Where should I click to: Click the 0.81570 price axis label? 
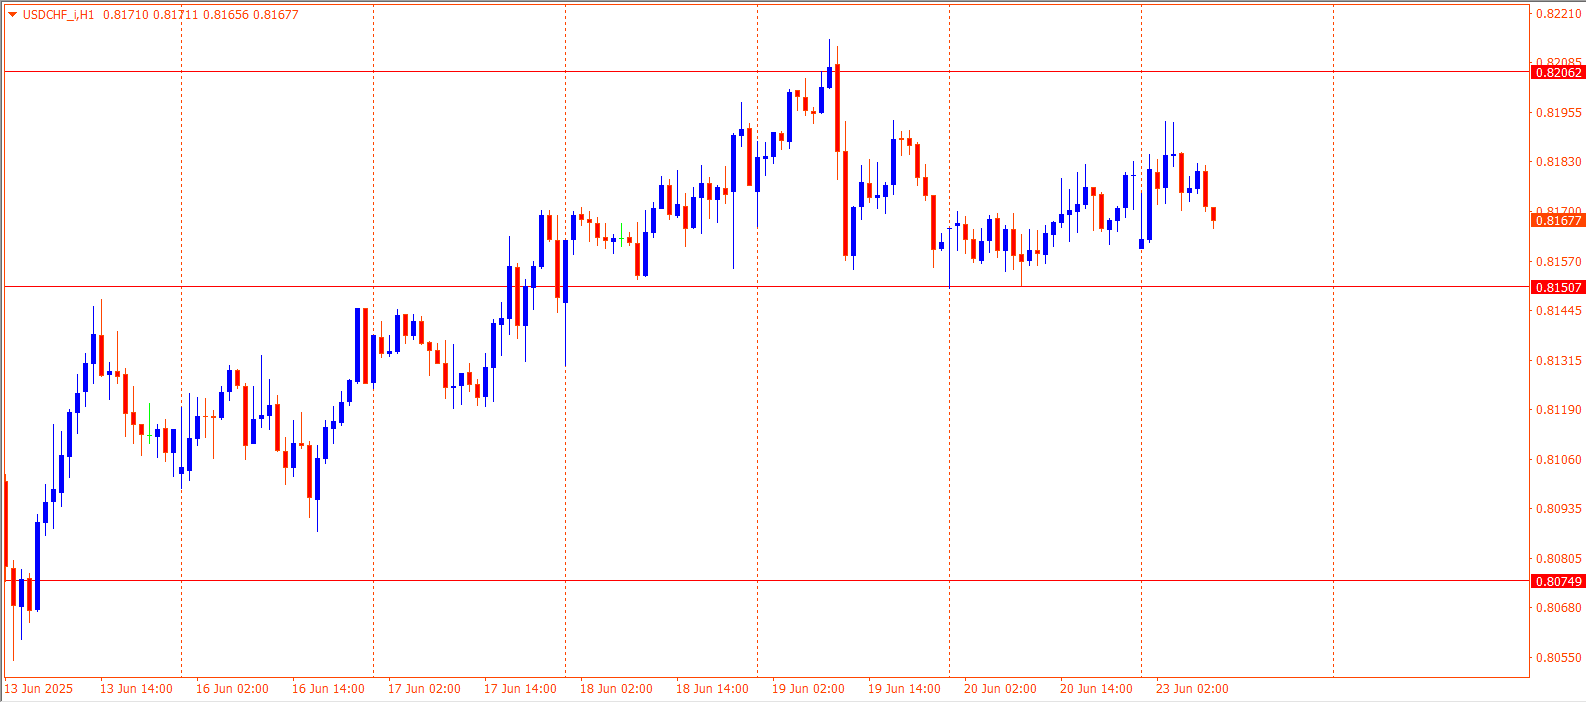click(1559, 262)
